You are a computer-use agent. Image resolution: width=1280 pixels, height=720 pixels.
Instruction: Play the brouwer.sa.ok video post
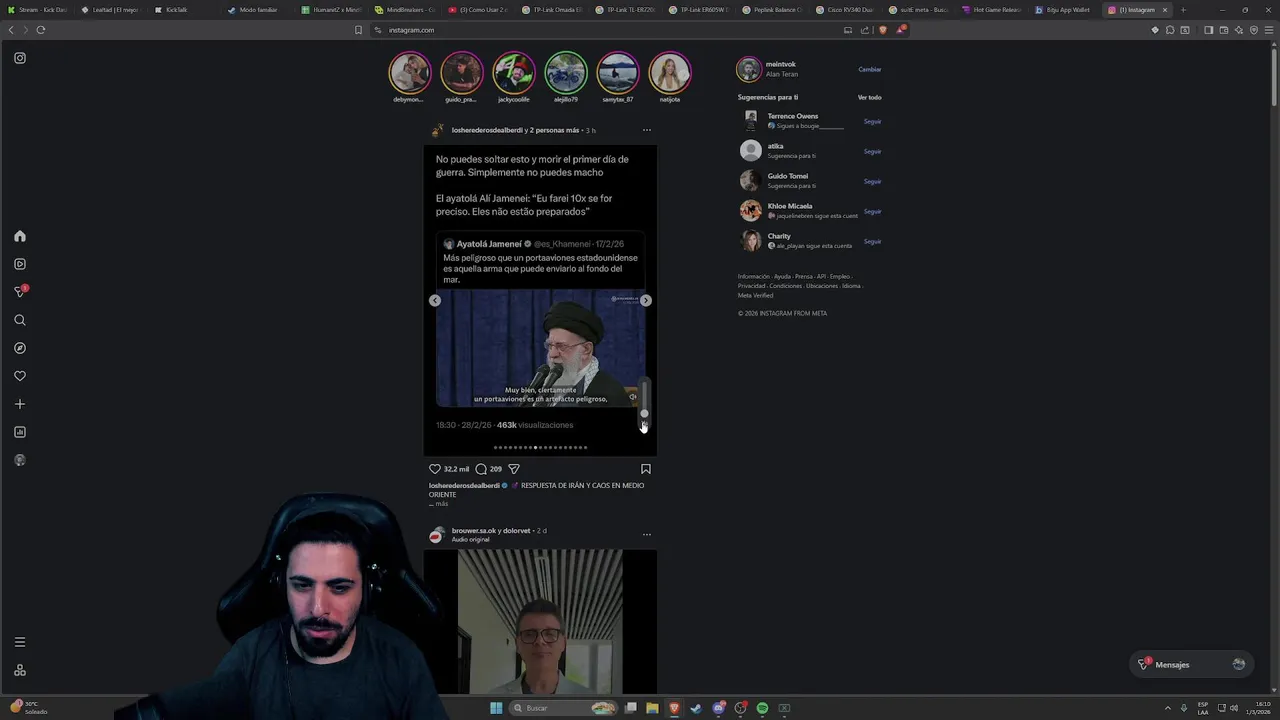[x=540, y=621]
